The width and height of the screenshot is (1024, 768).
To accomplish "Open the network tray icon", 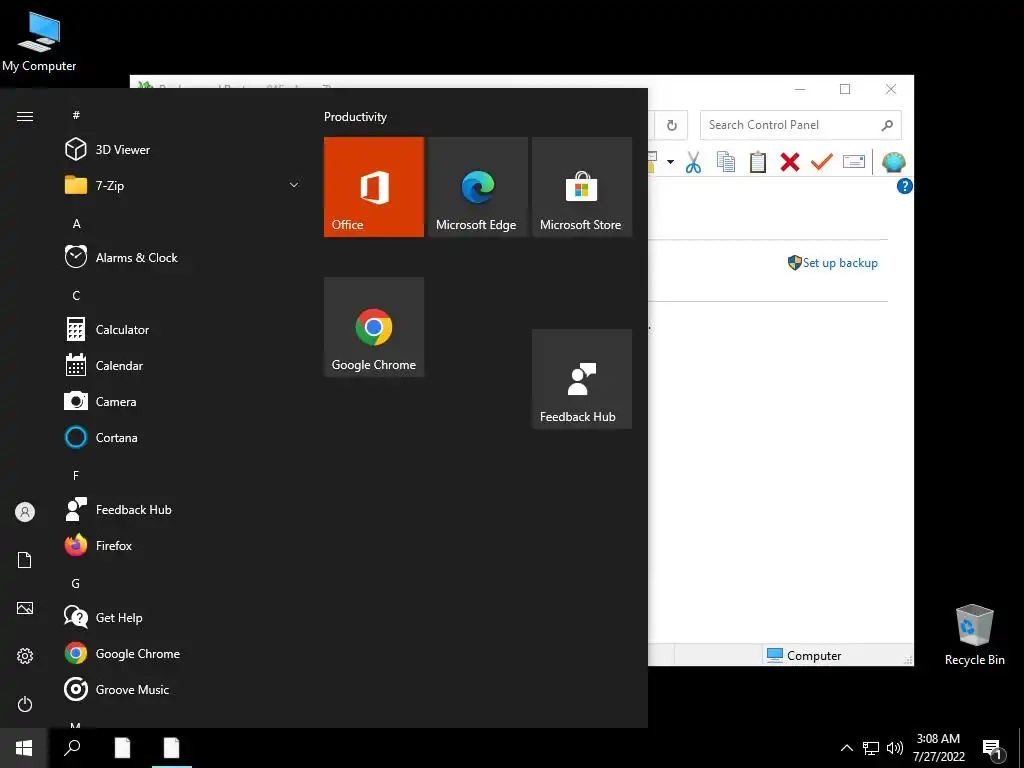I will [871, 748].
